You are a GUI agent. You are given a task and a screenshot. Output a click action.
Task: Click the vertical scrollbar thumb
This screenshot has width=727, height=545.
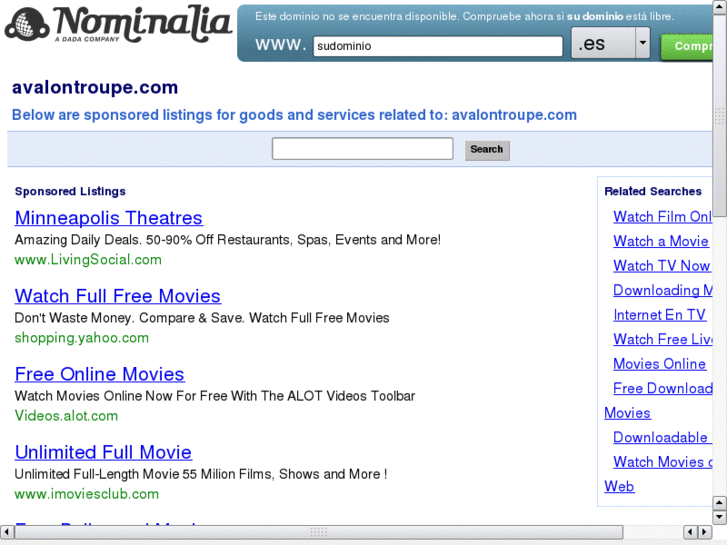[720, 115]
